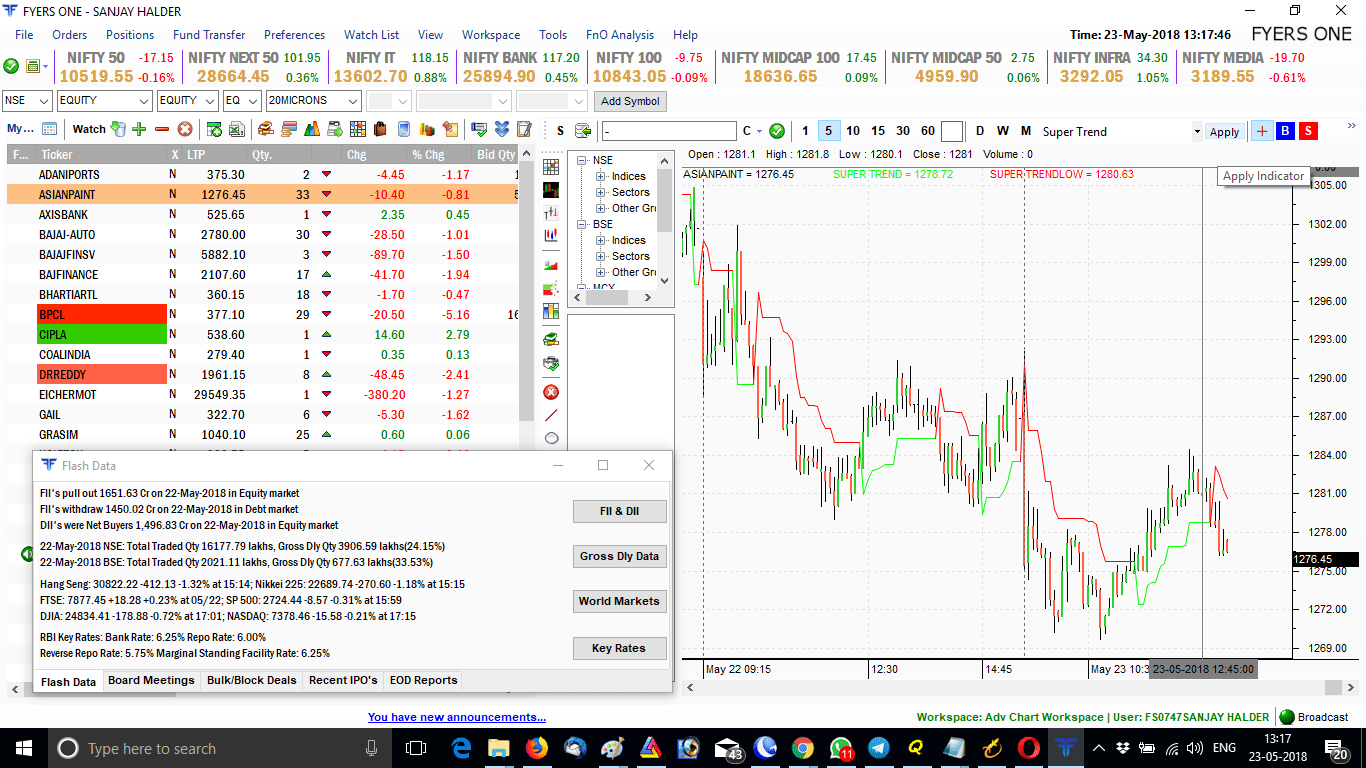
Task: Click the database green arrow icon next to S
Action: pos(583,131)
